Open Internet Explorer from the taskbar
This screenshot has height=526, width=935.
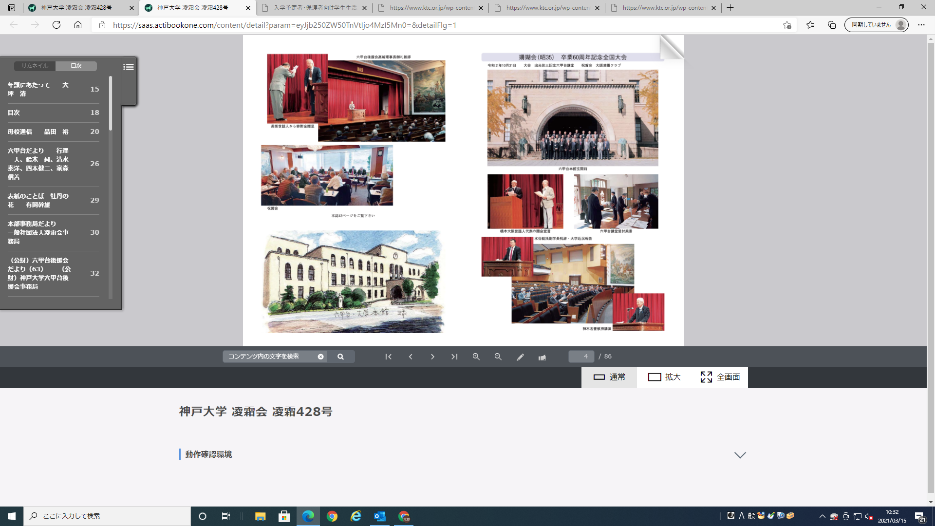pos(356,516)
